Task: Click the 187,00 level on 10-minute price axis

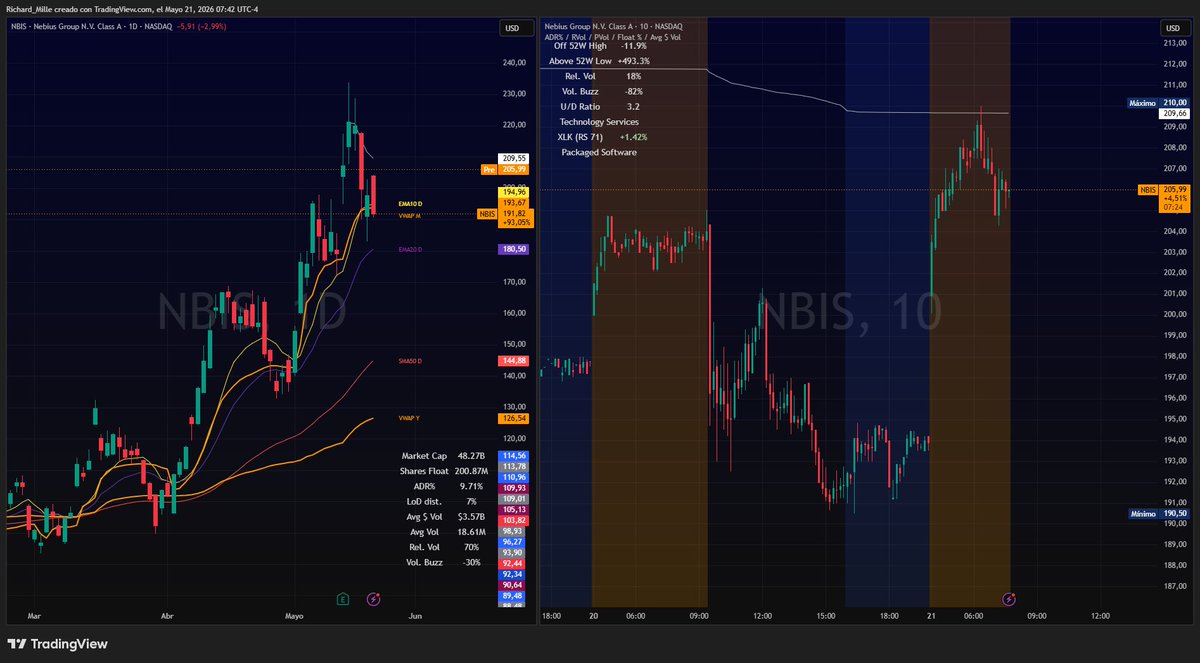Action: point(1174,586)
